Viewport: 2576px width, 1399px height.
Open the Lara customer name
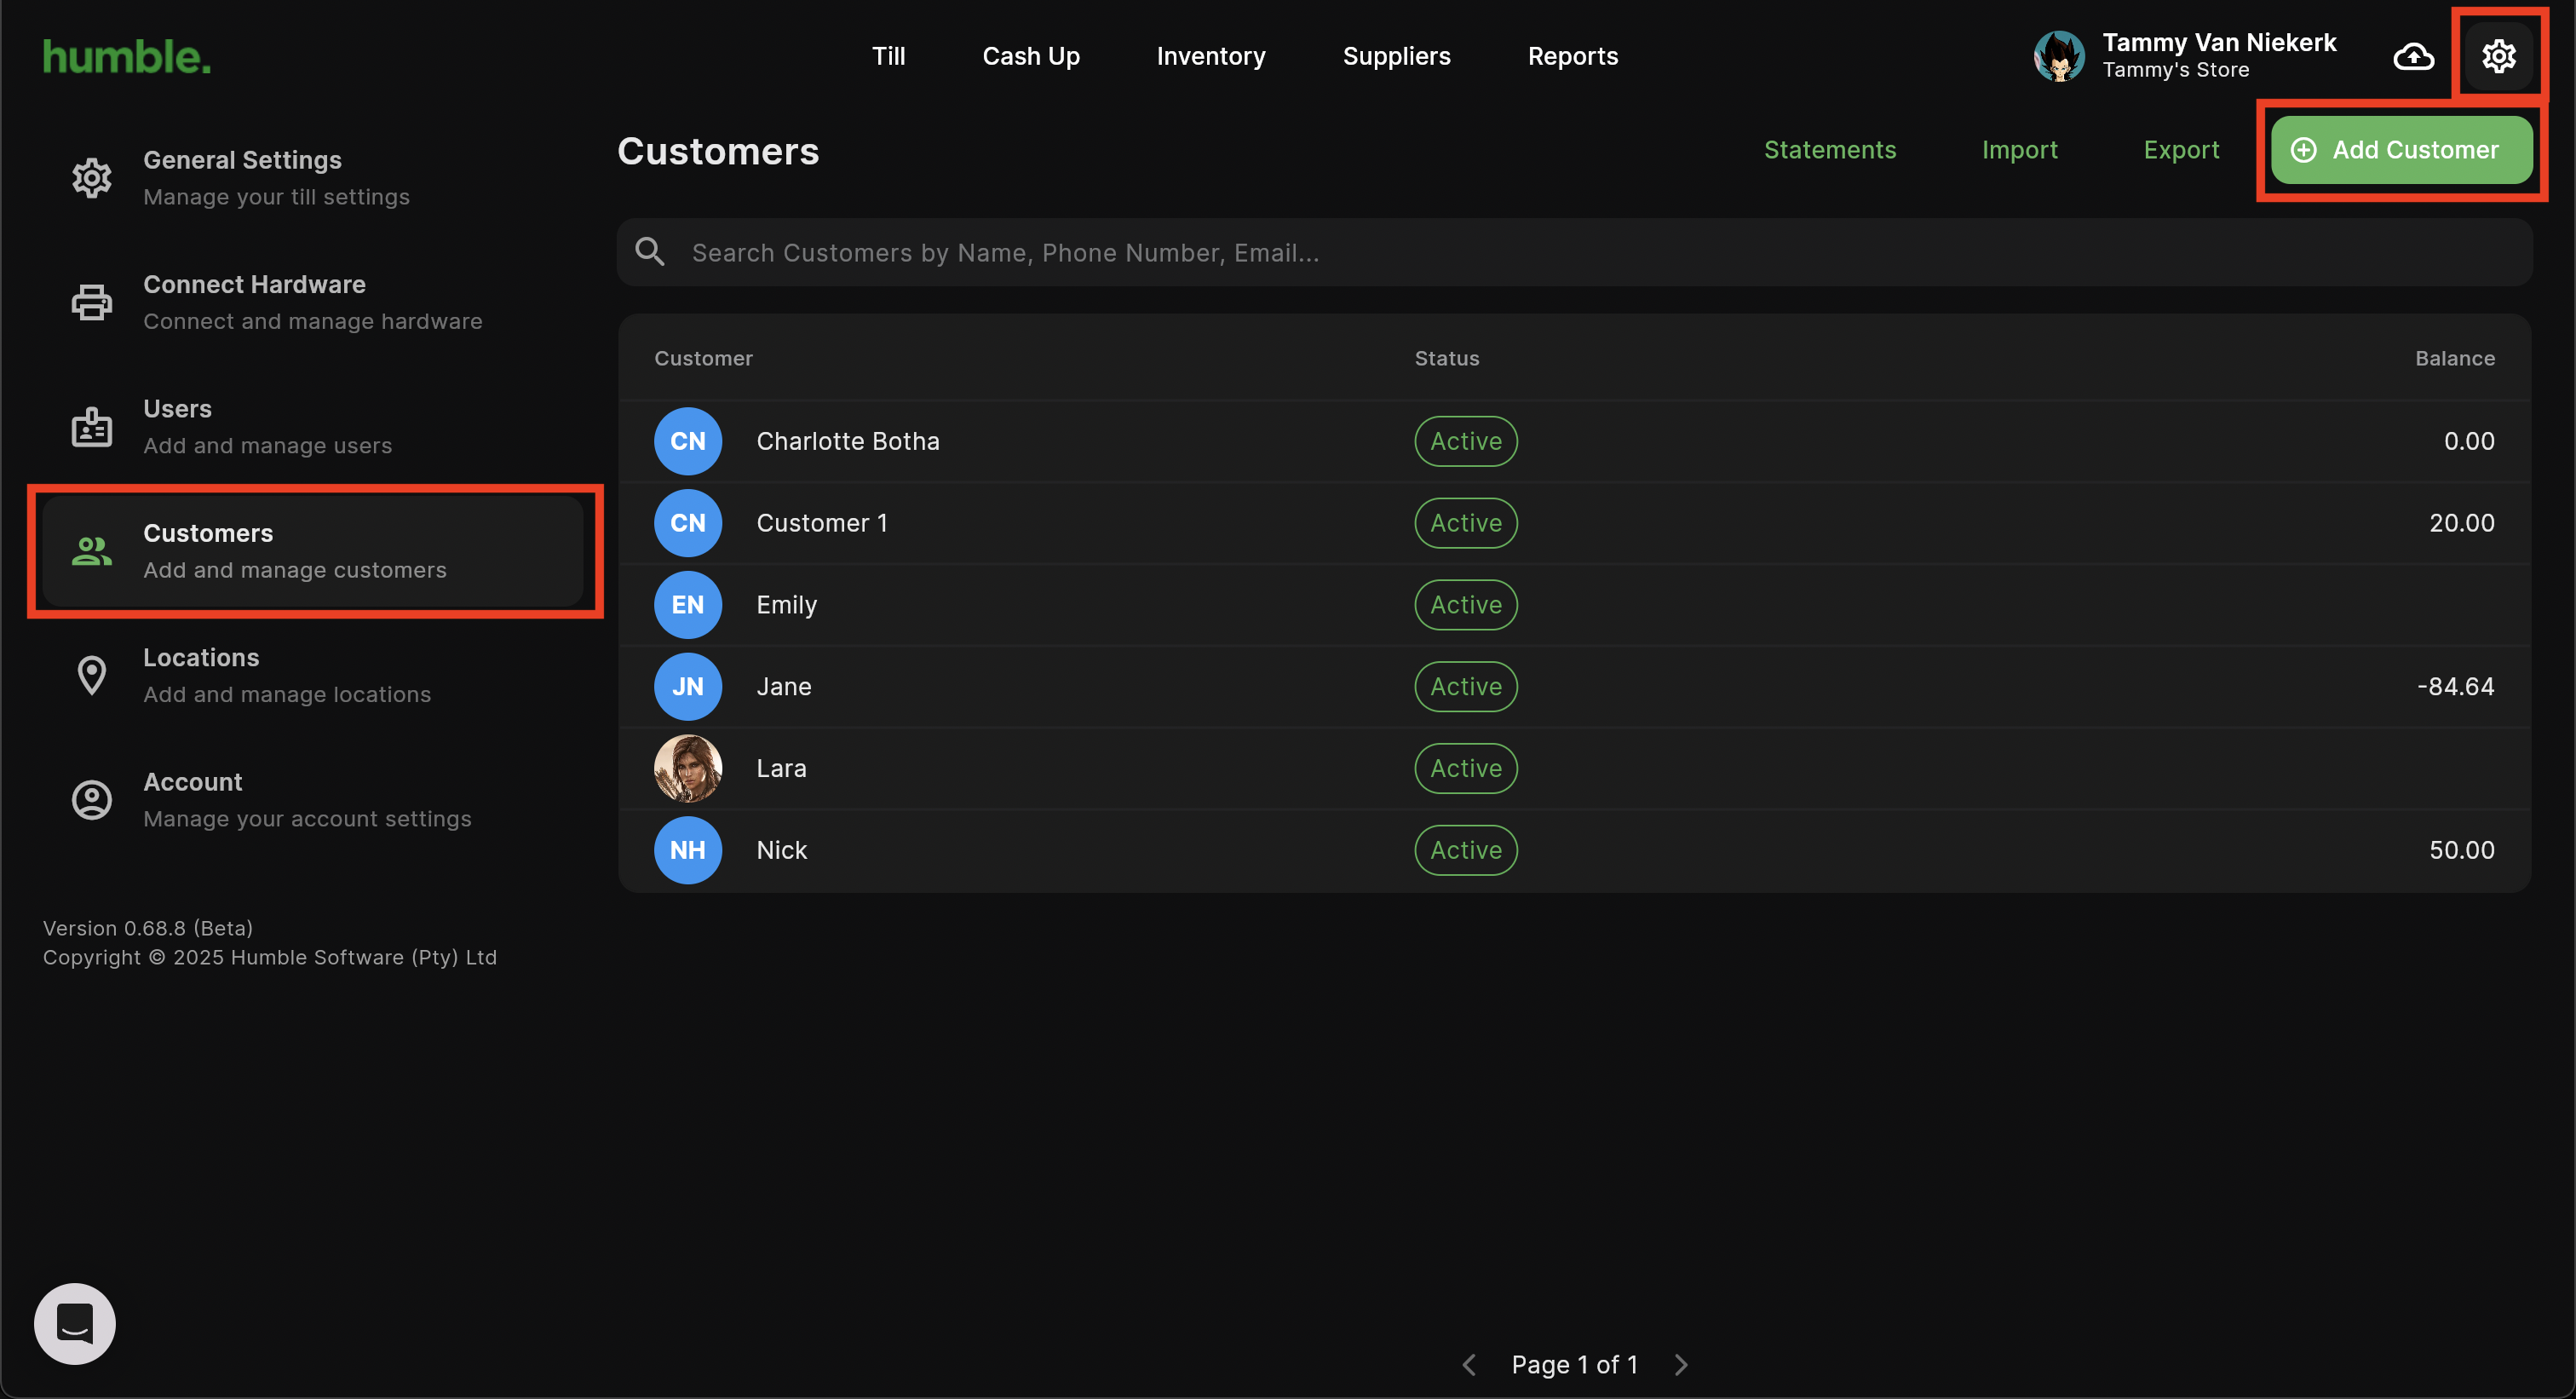(781, 768)
